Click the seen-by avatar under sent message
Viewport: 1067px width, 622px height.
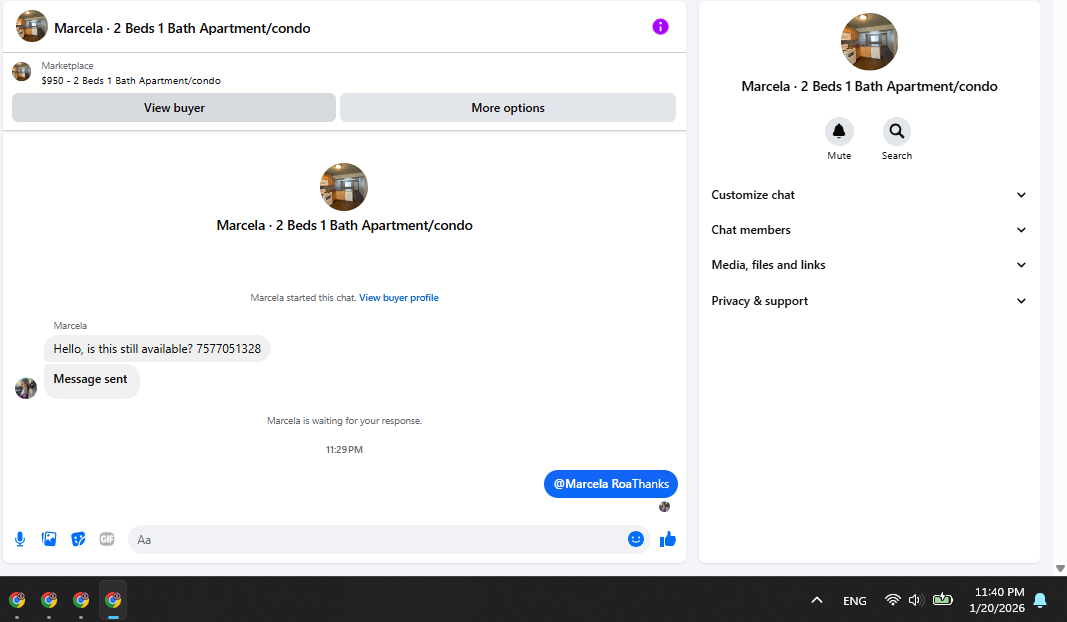point(664,506)
